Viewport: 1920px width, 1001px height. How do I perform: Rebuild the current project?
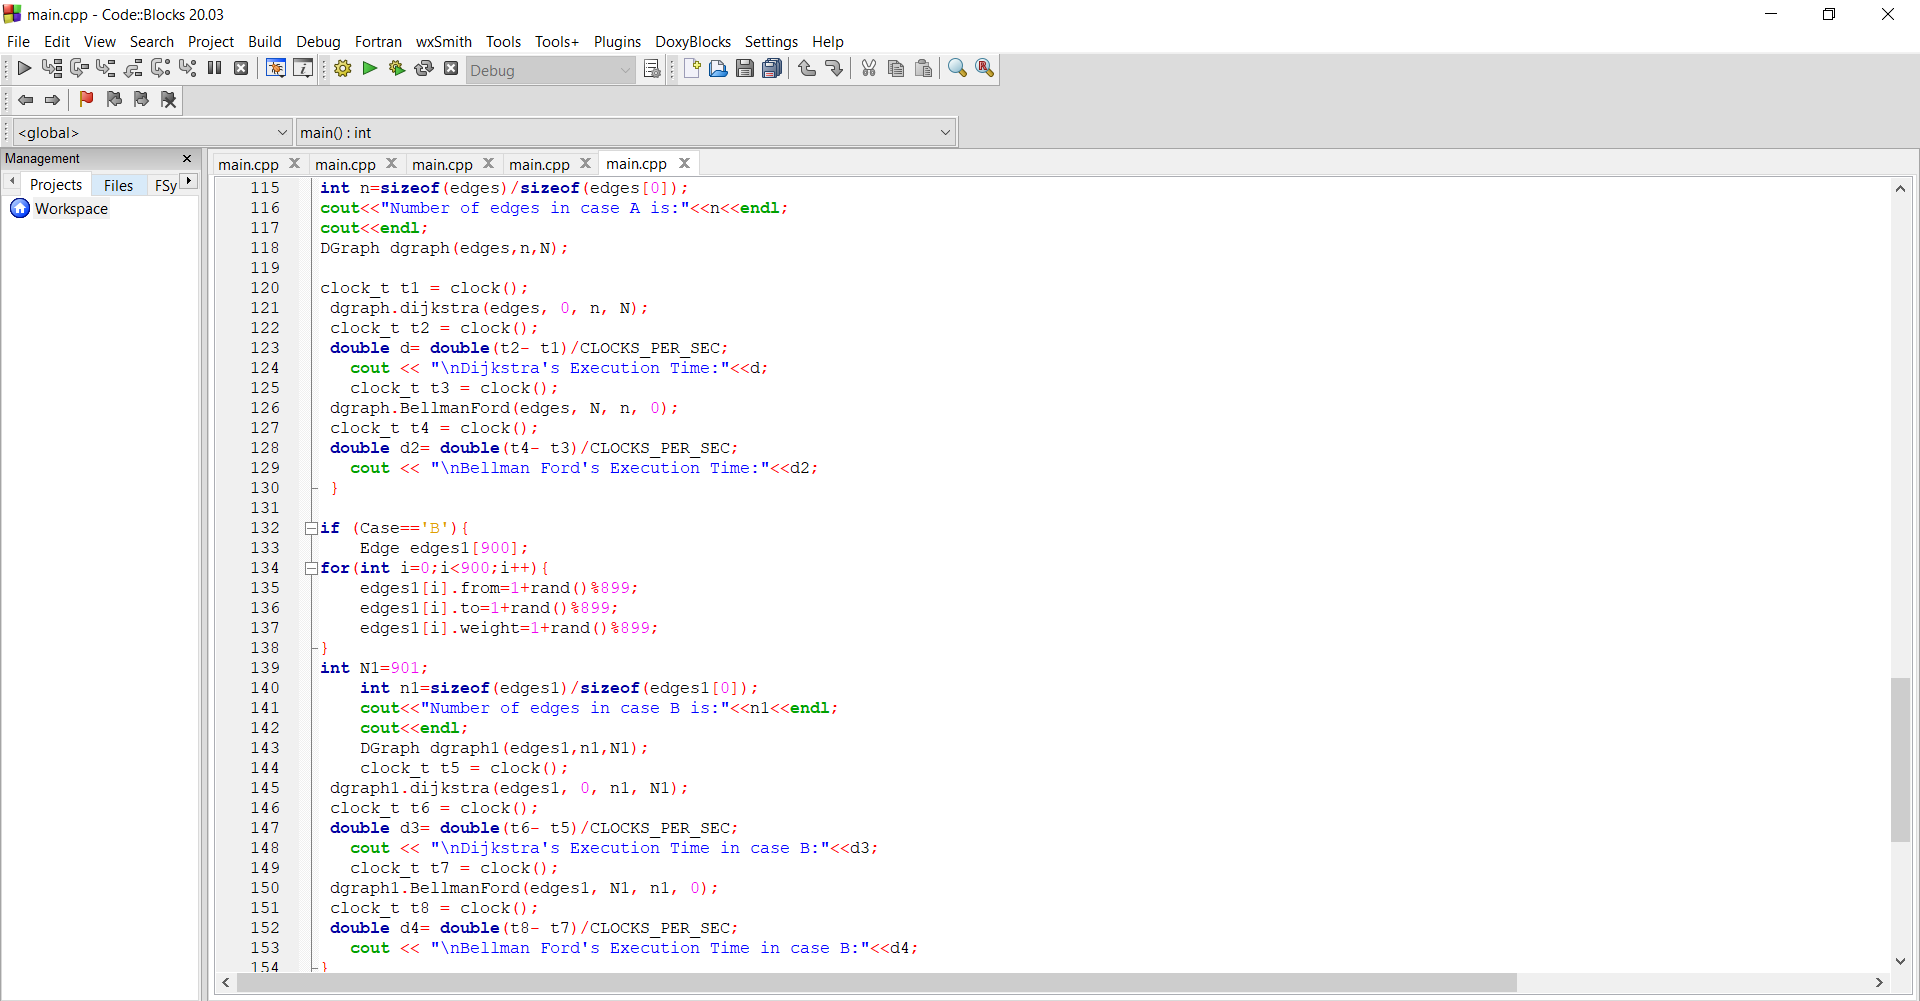click(x=424, y=68)
